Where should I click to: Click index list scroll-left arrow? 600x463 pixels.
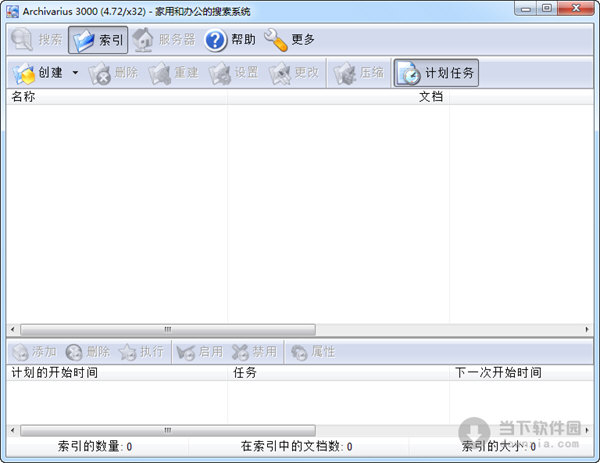click(13, 329)
